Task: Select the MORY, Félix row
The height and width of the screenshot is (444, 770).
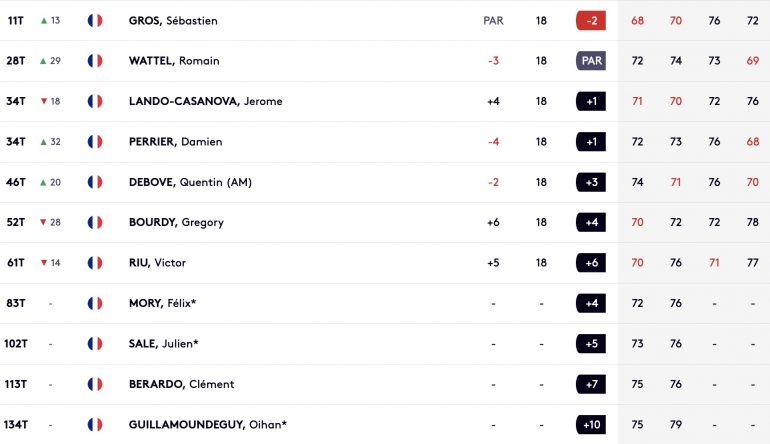Action: coord(385,303)
